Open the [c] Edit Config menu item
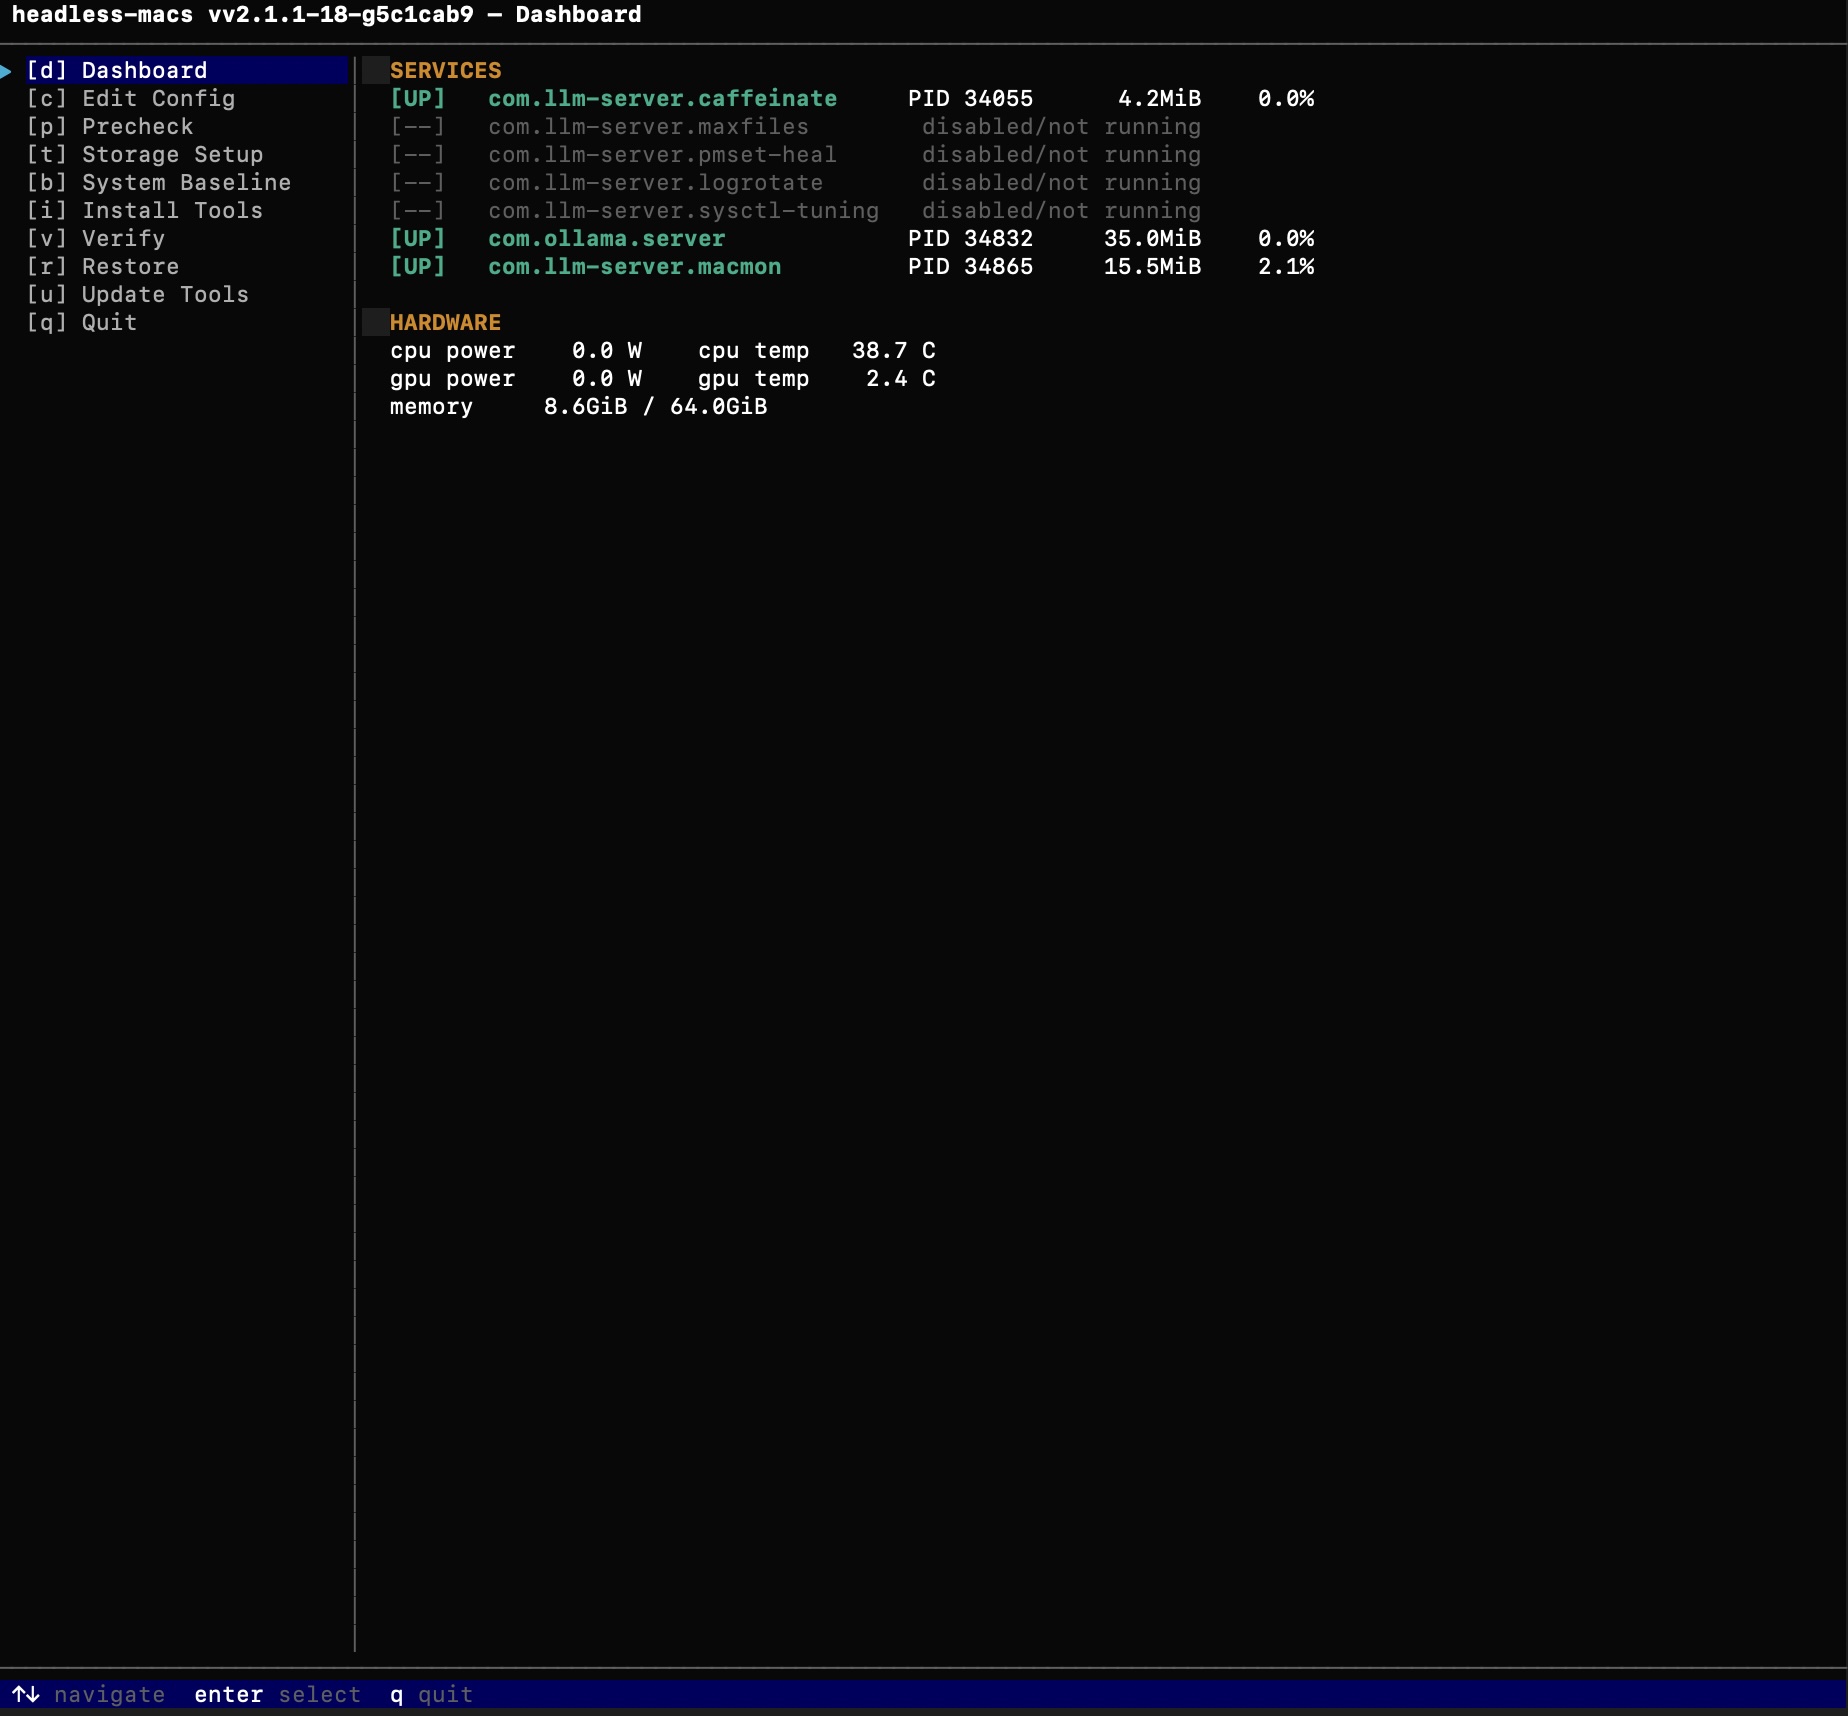The height and width of the screenshot is (1716, 1848). [x=131, y=98]
